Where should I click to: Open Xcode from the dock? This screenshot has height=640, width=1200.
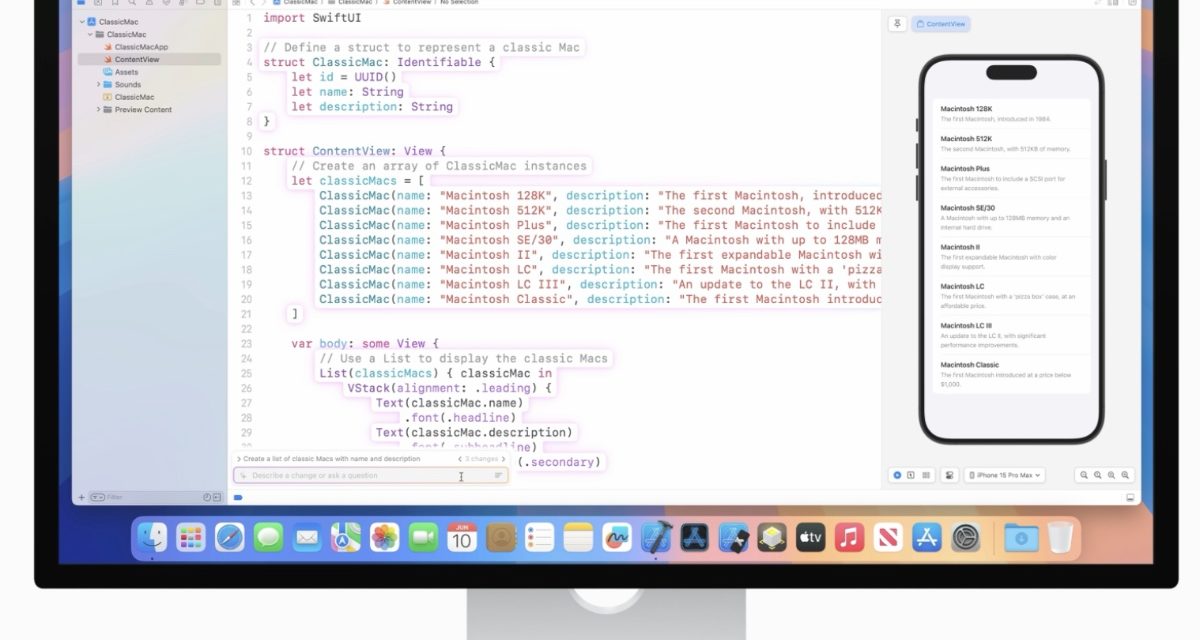pos(656,538)
